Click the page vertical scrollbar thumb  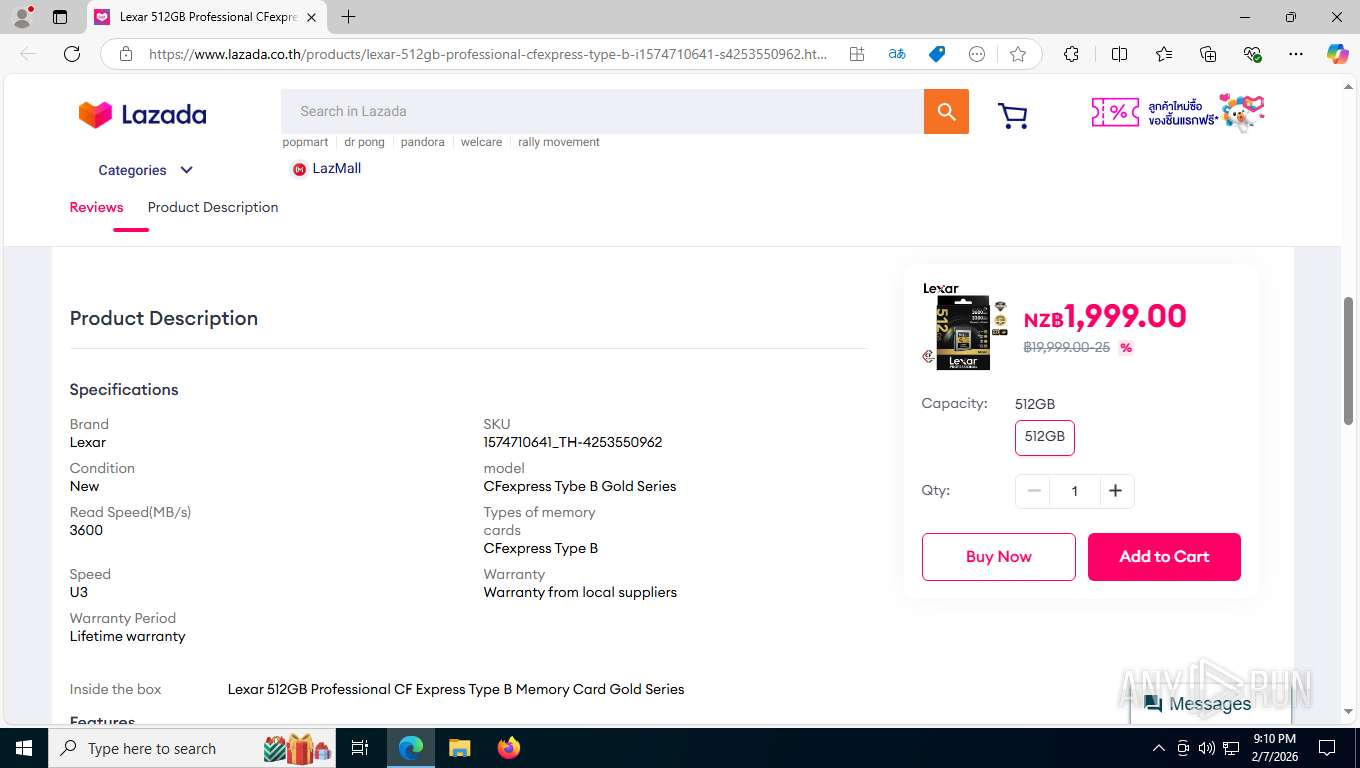pos(1348,361)
